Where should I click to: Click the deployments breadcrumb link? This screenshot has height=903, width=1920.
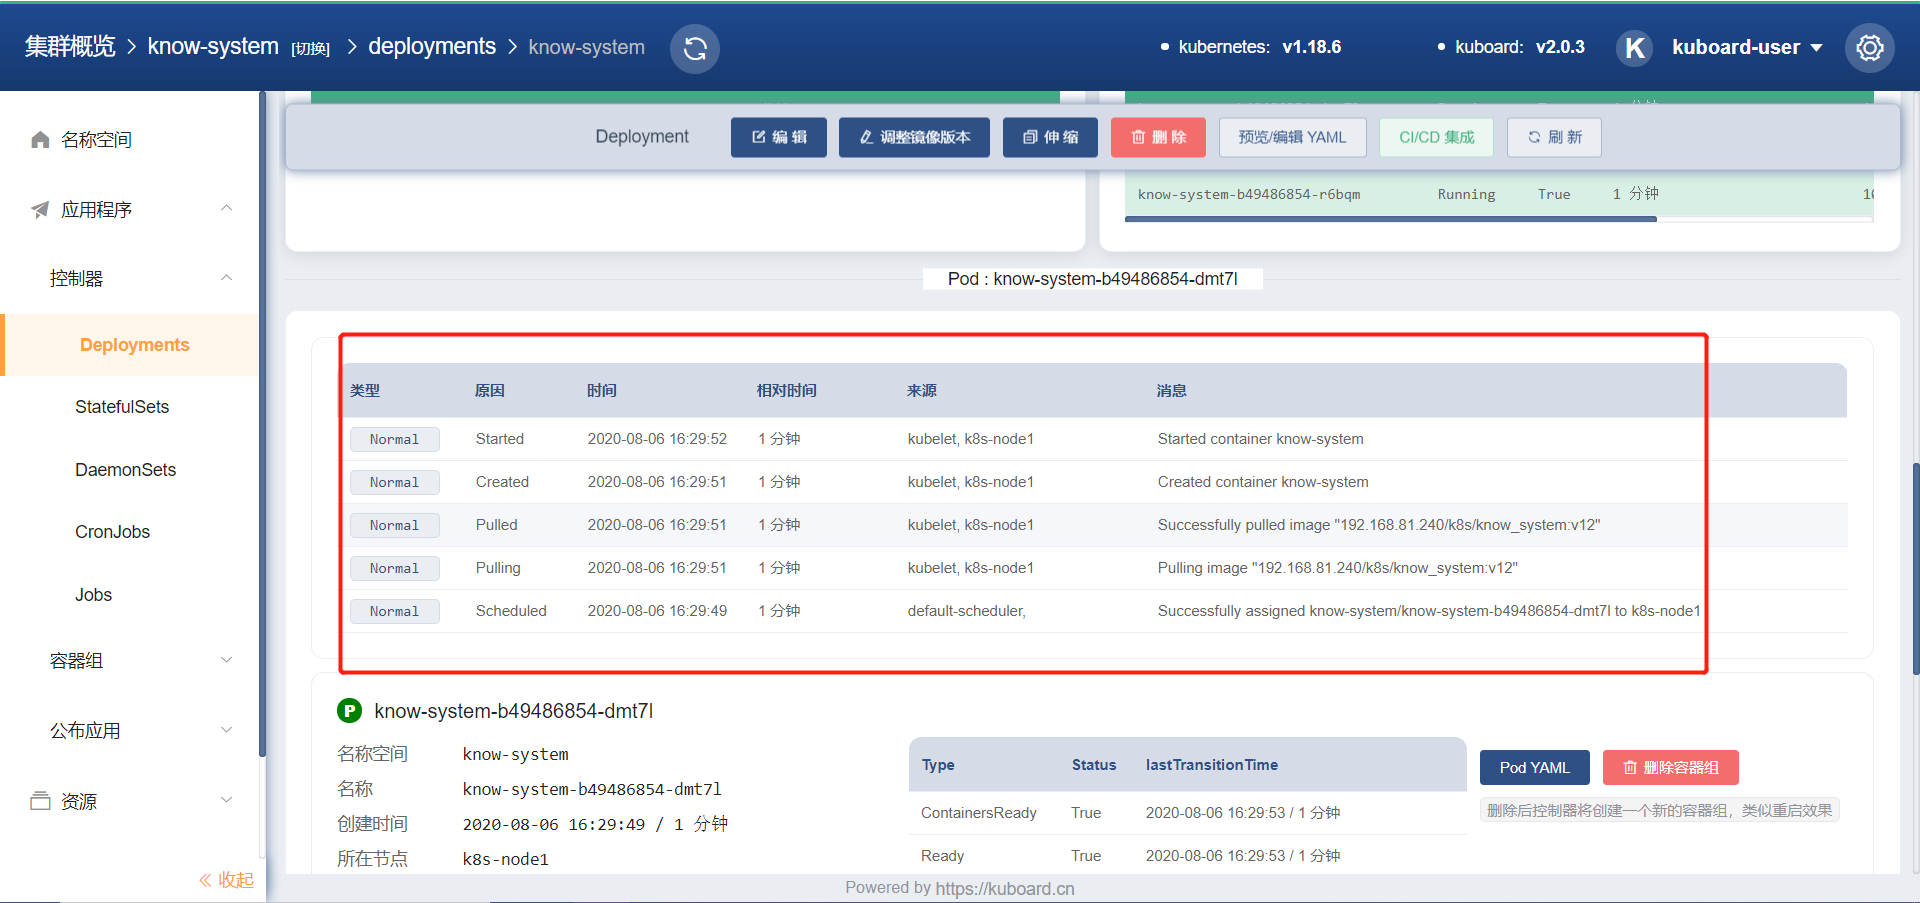(432, 47)
